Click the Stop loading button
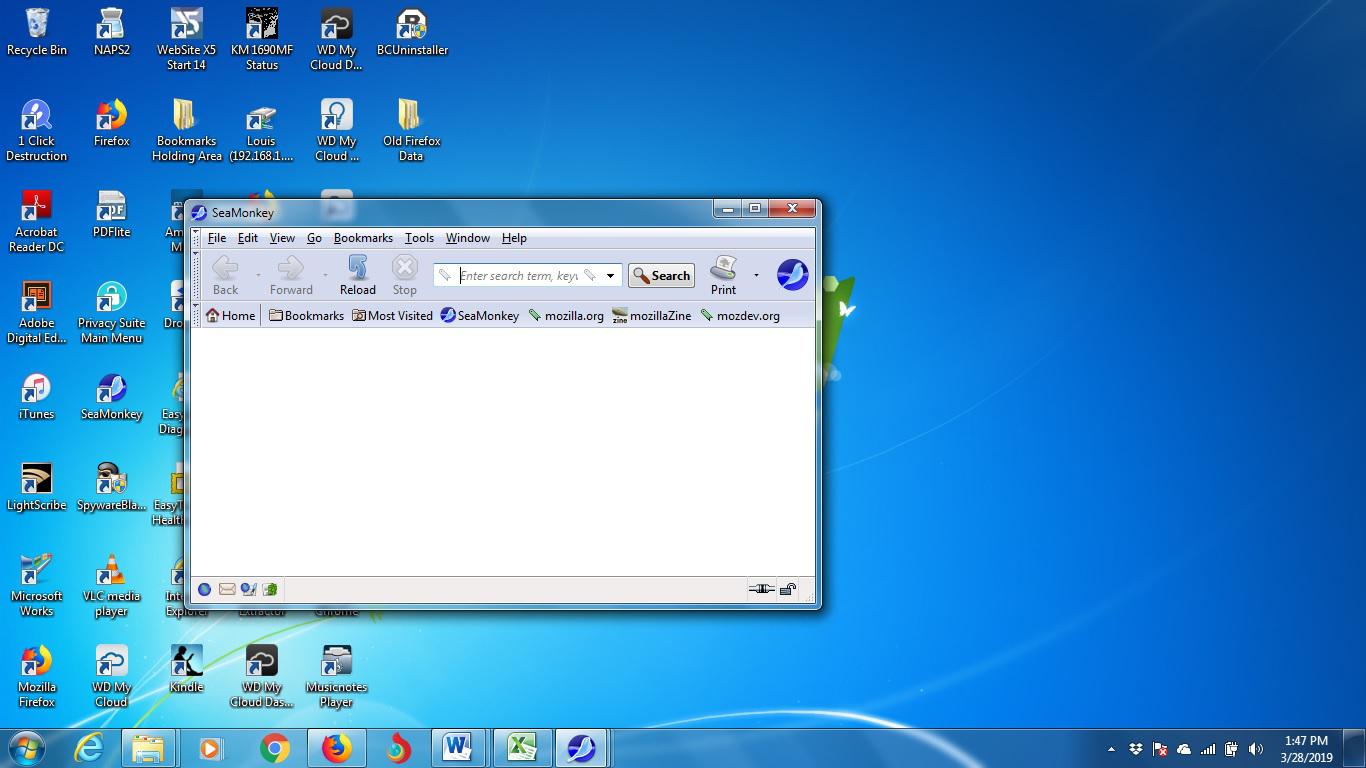Viewport: 1366px width, 768px height. tap(404, 274)
